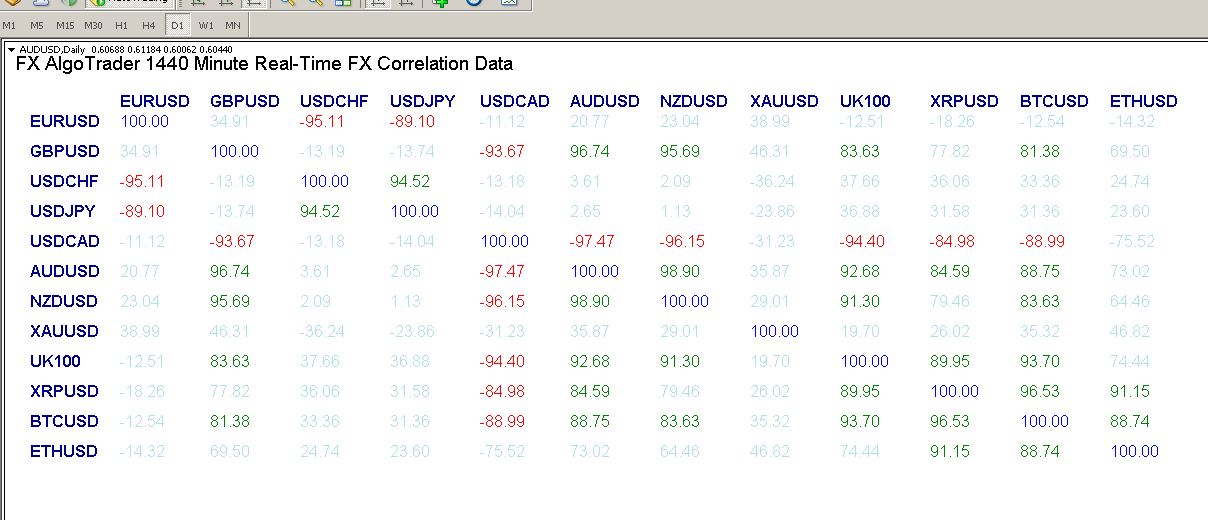Click the zoom out magnifier icon
Screen dimensions: 1208x520
pos(314,3)
